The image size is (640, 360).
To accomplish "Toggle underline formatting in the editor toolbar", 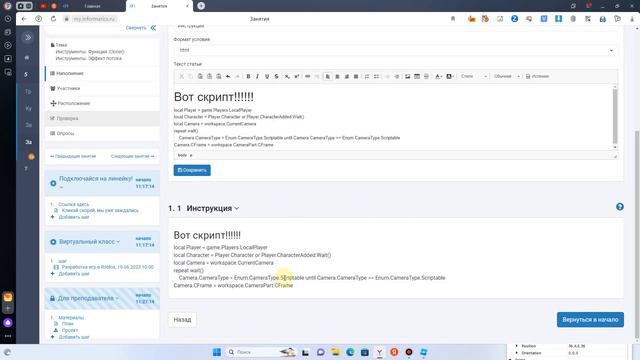I will coord(267,76).
